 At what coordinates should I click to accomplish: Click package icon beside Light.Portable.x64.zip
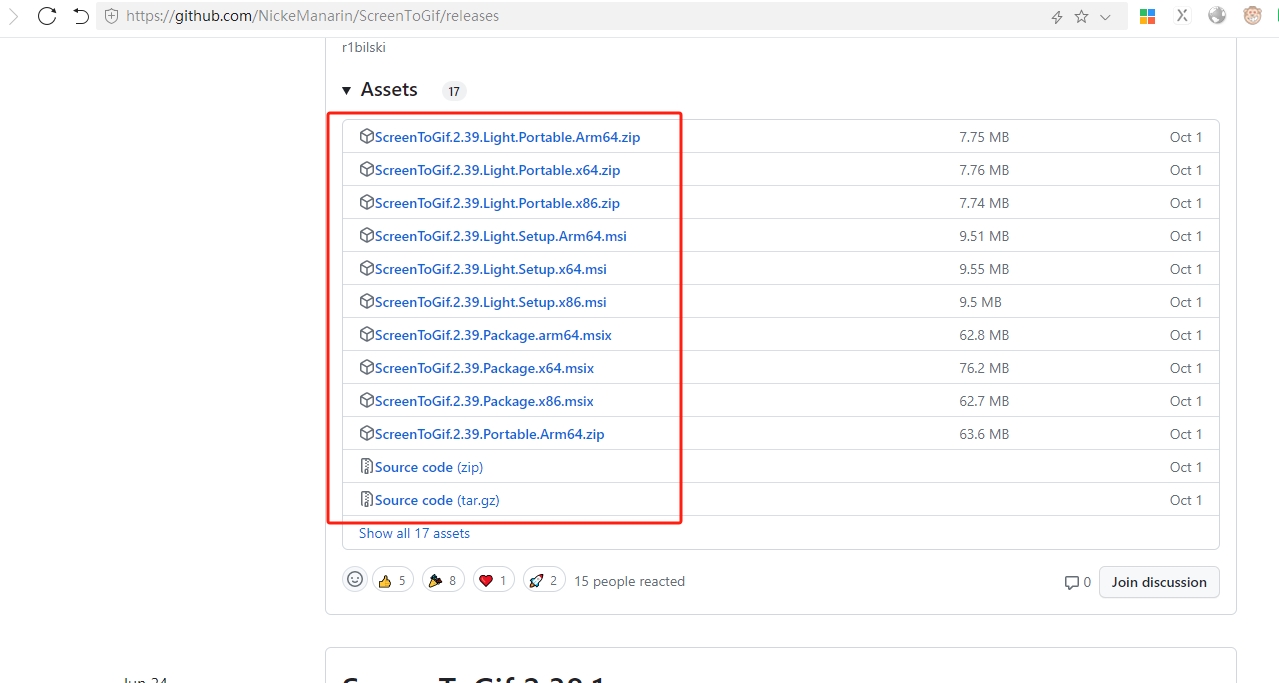(366, 170)
